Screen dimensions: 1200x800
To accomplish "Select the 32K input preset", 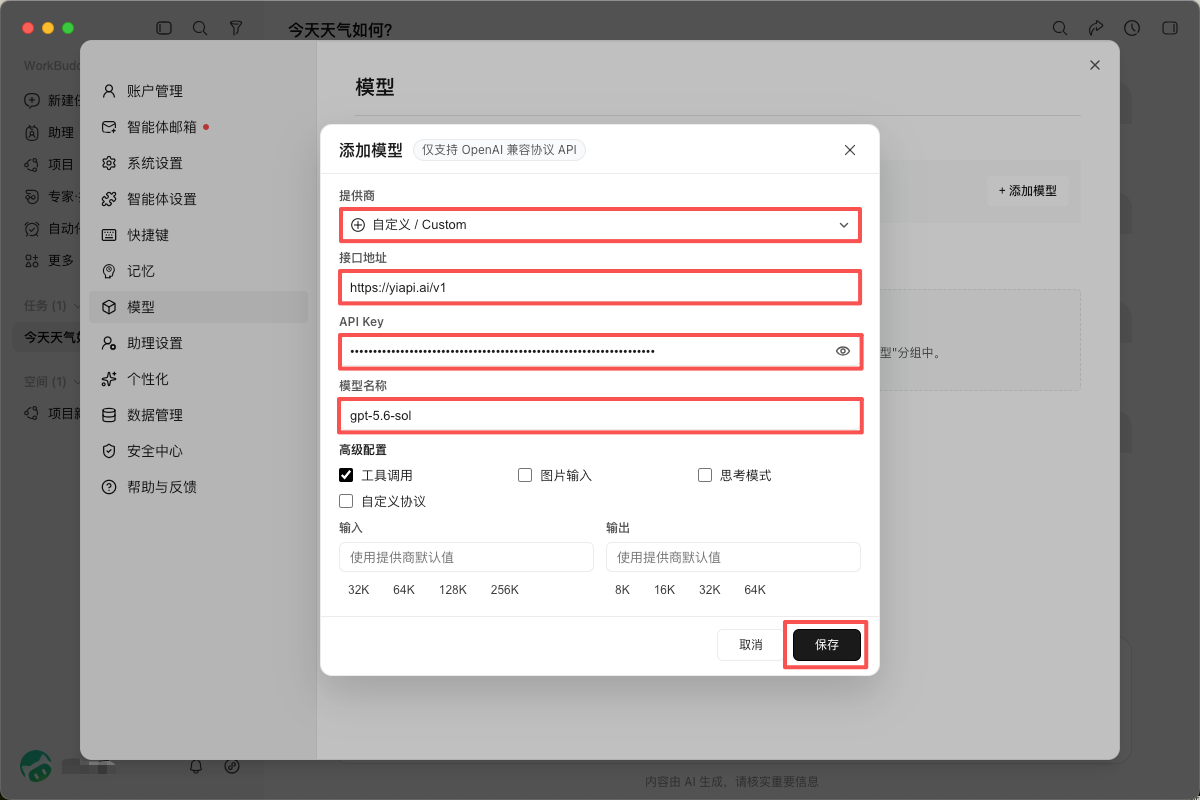I will pos(359,590).
